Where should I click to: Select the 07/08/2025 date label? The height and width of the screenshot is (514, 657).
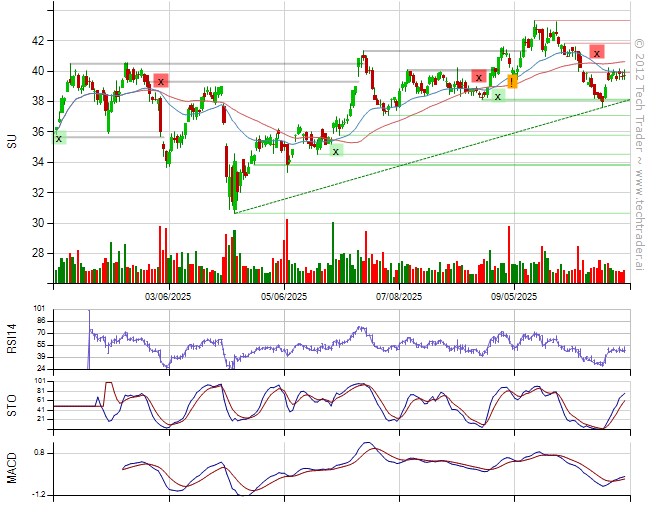[399, 297]
